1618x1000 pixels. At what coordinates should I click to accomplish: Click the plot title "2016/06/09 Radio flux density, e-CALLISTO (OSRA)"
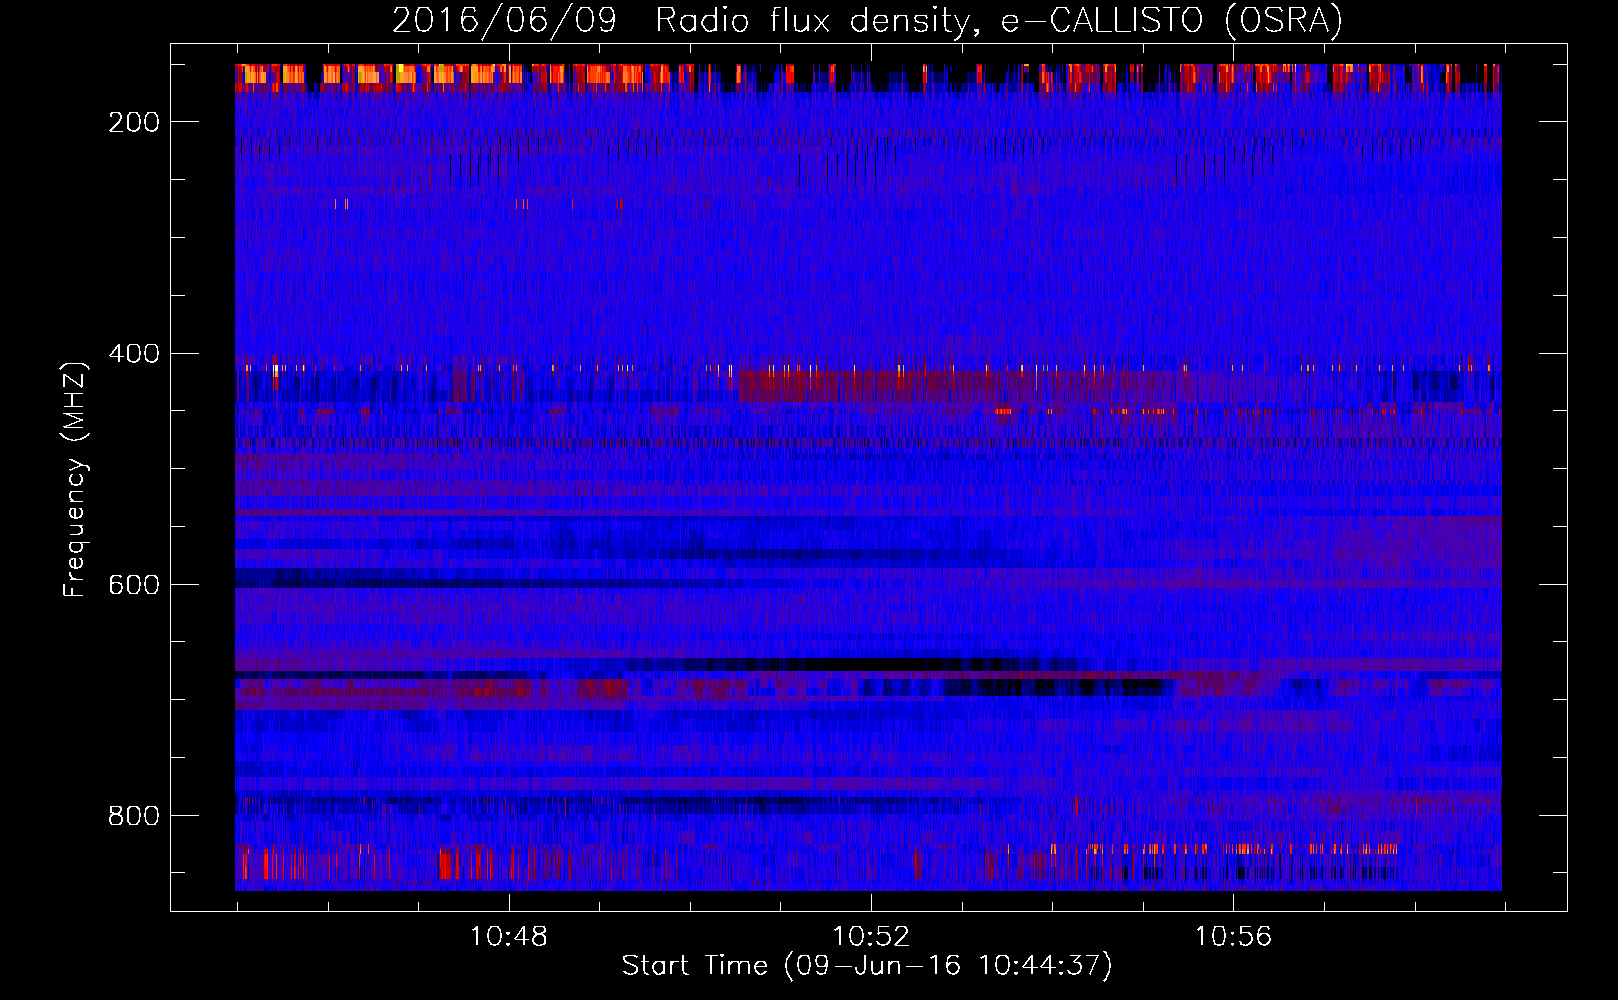[867, 20]
